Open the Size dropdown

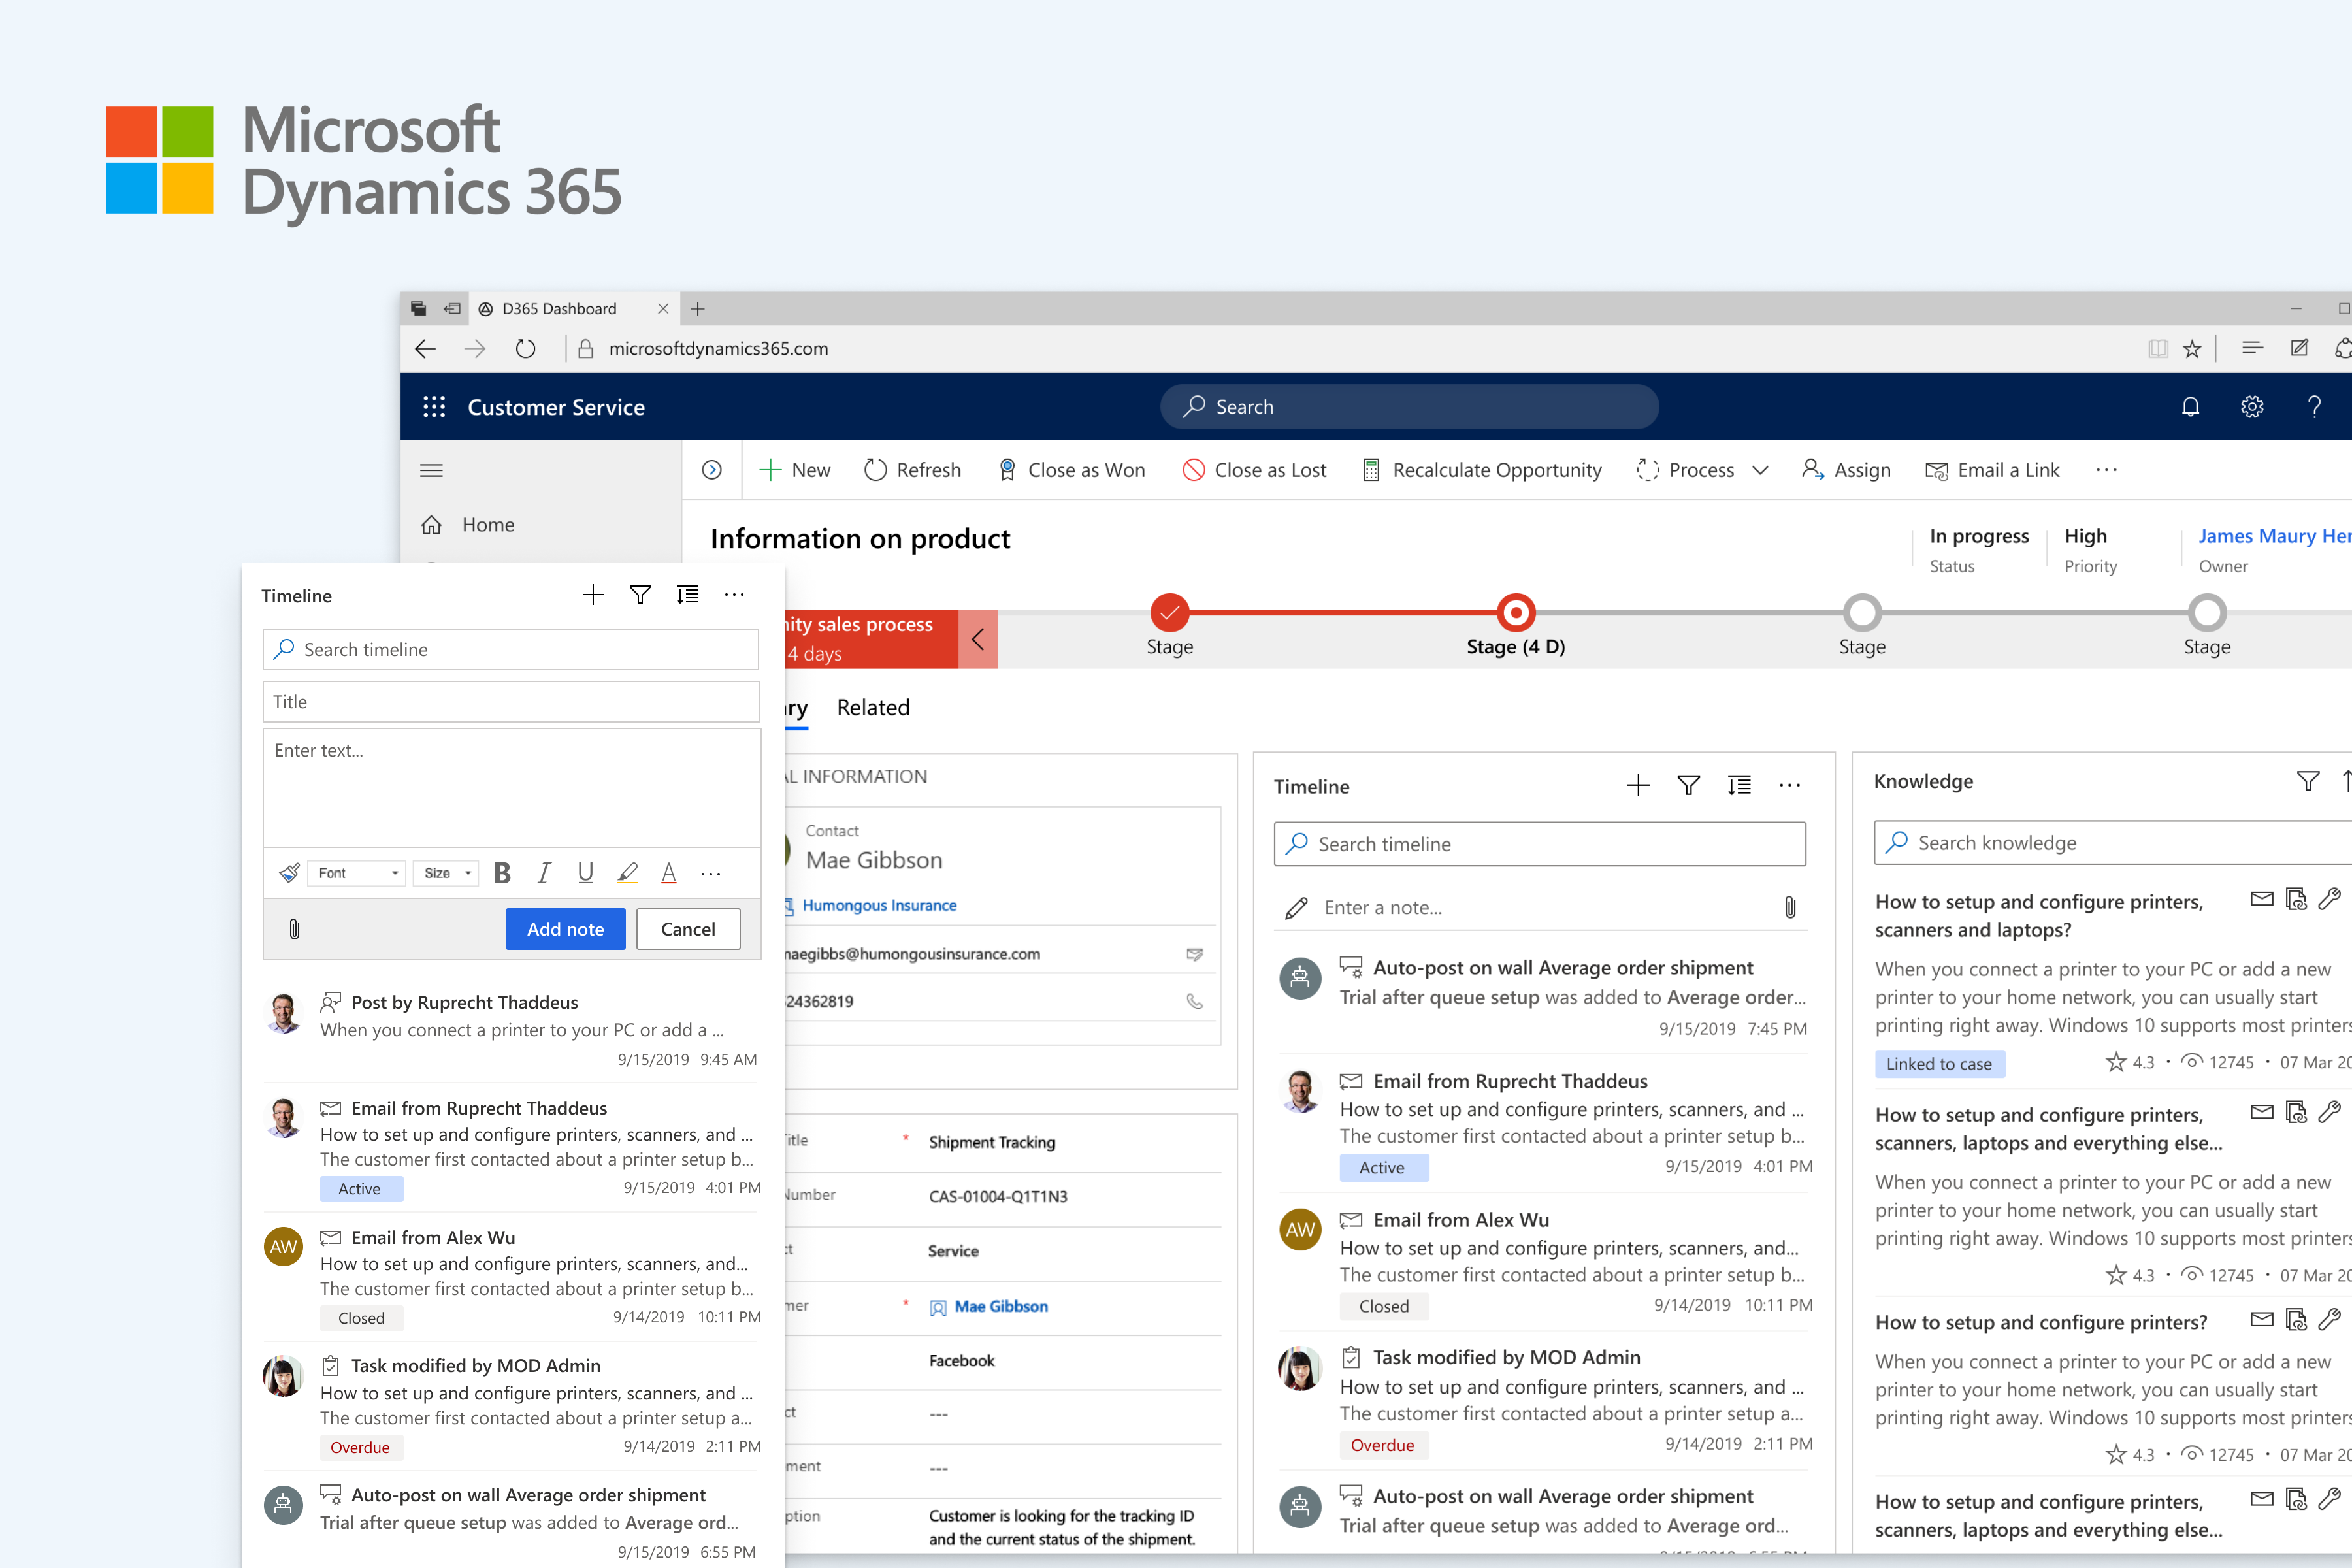446,873
